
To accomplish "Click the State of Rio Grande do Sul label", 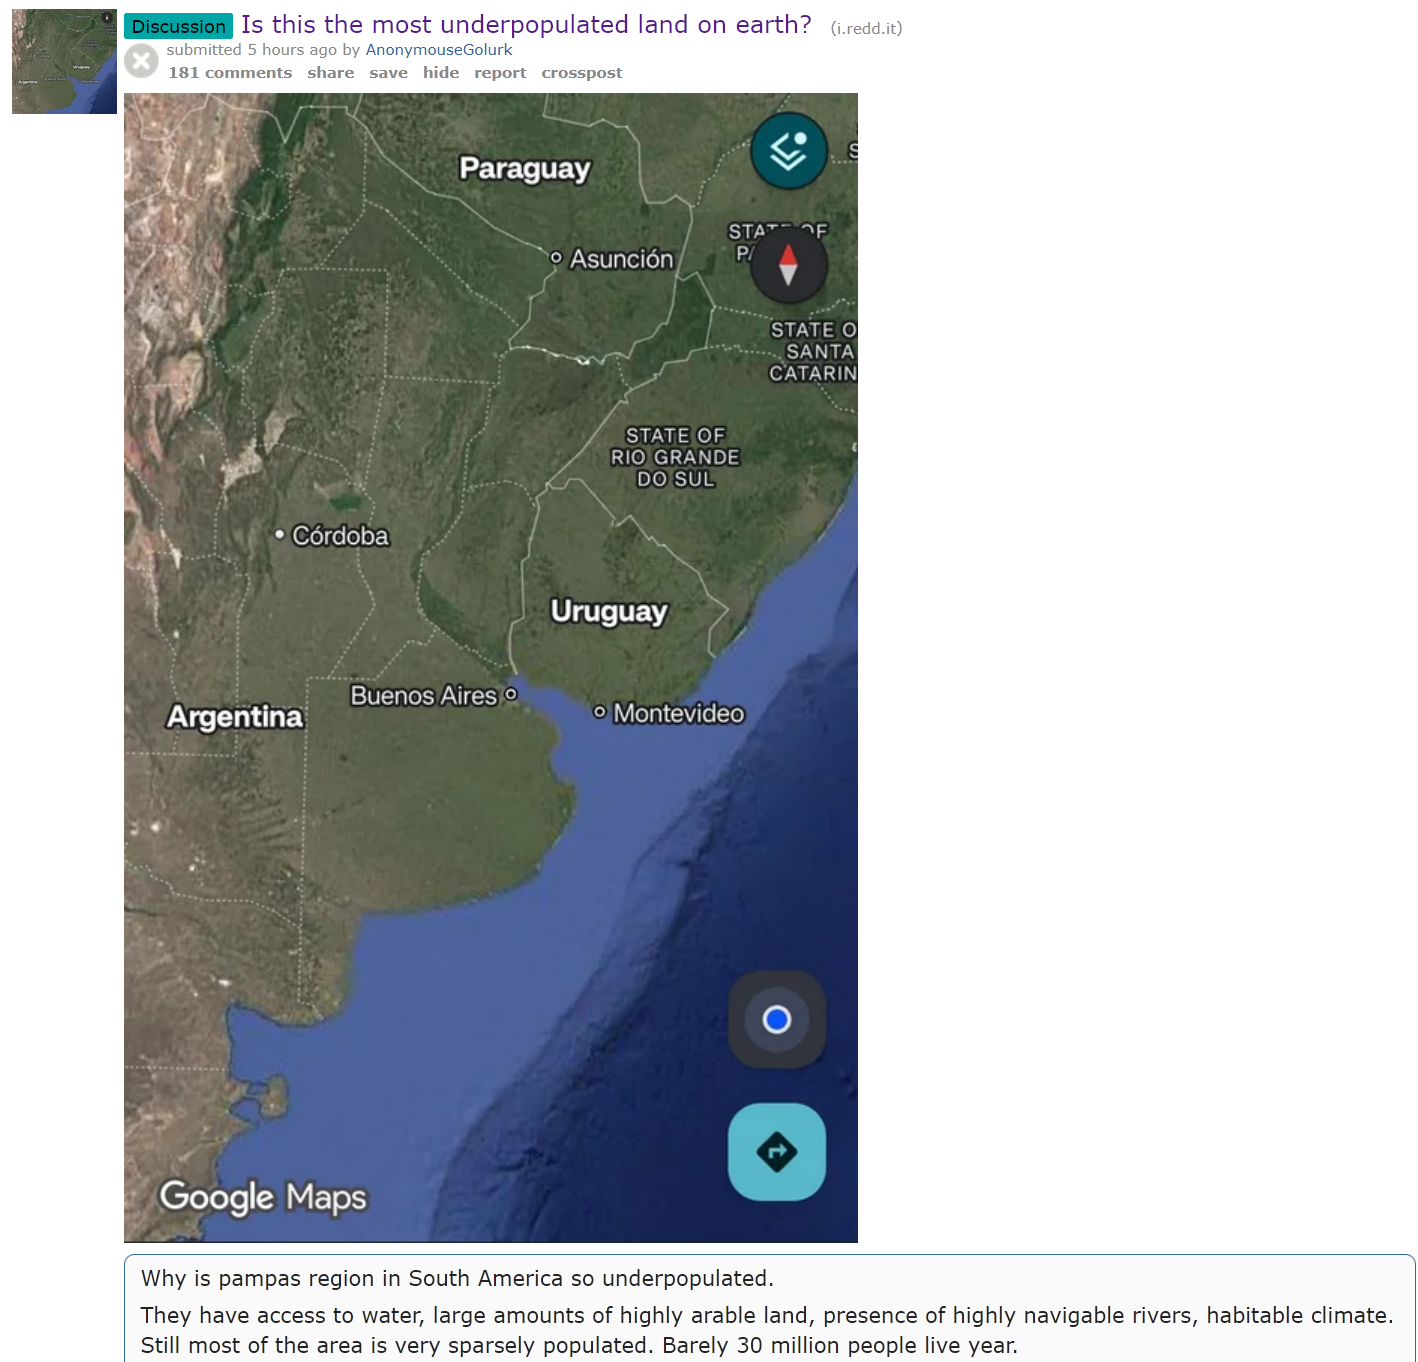I will pos(676,457).
